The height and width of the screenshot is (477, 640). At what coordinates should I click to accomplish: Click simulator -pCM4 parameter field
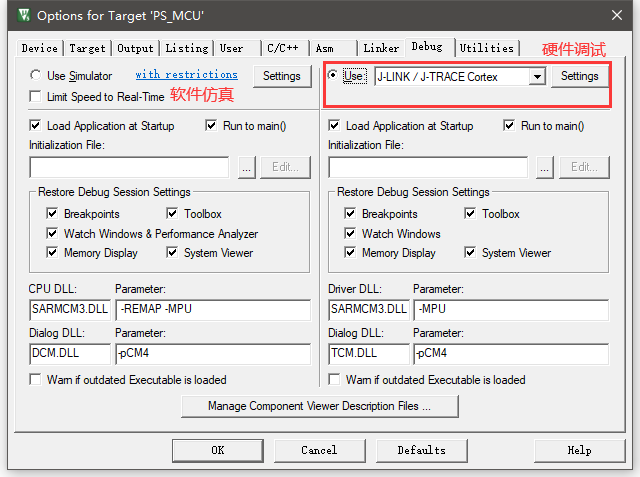(x=213, y=353)
